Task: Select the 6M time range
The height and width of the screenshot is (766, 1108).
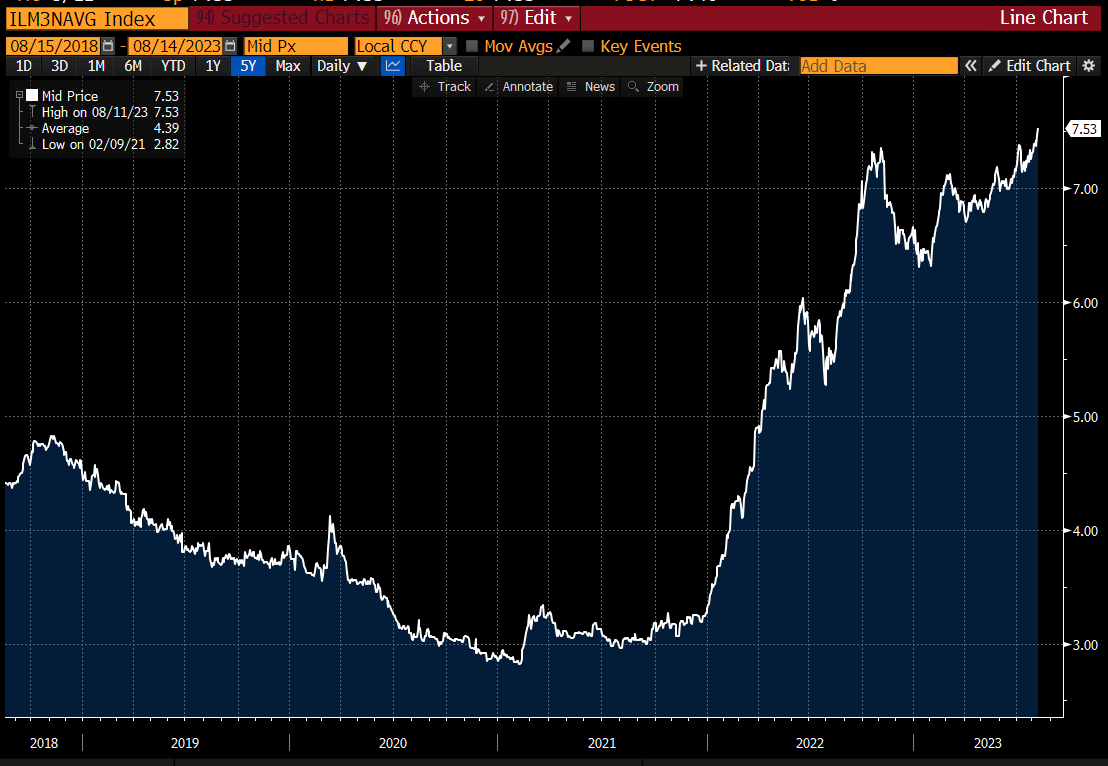Action: (133, 66)
